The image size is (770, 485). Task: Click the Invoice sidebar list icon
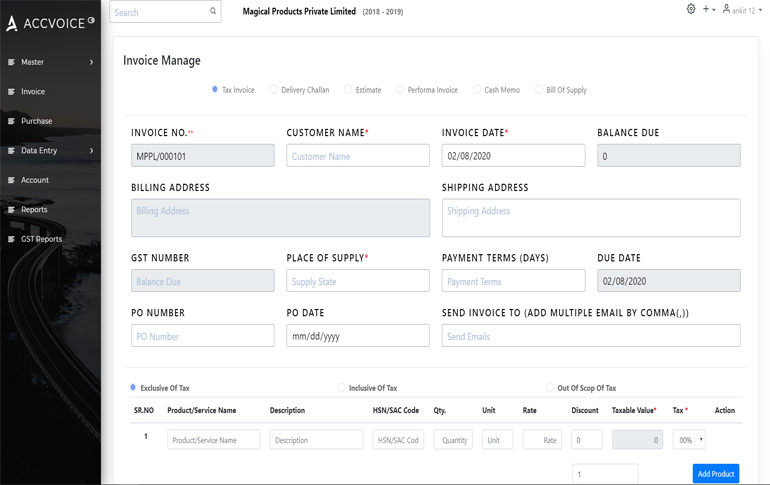[11, 92]
